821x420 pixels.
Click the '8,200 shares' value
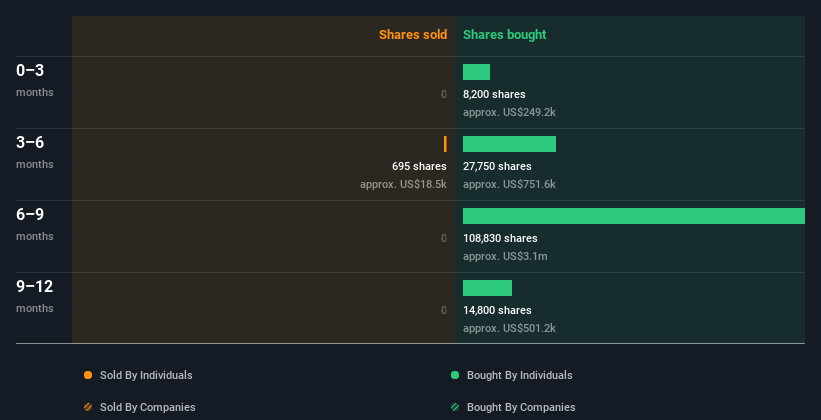(x=494, y=94)
